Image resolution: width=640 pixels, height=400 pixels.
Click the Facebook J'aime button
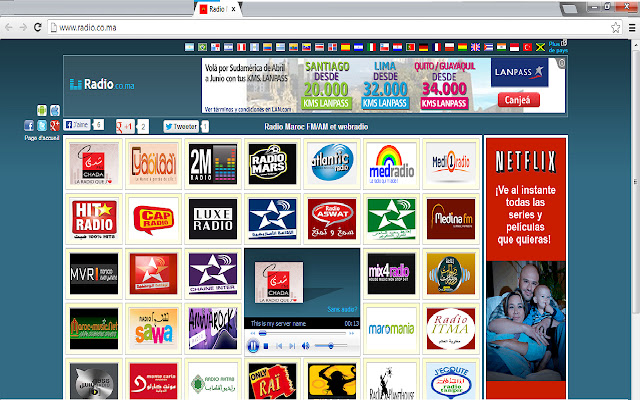77,125
